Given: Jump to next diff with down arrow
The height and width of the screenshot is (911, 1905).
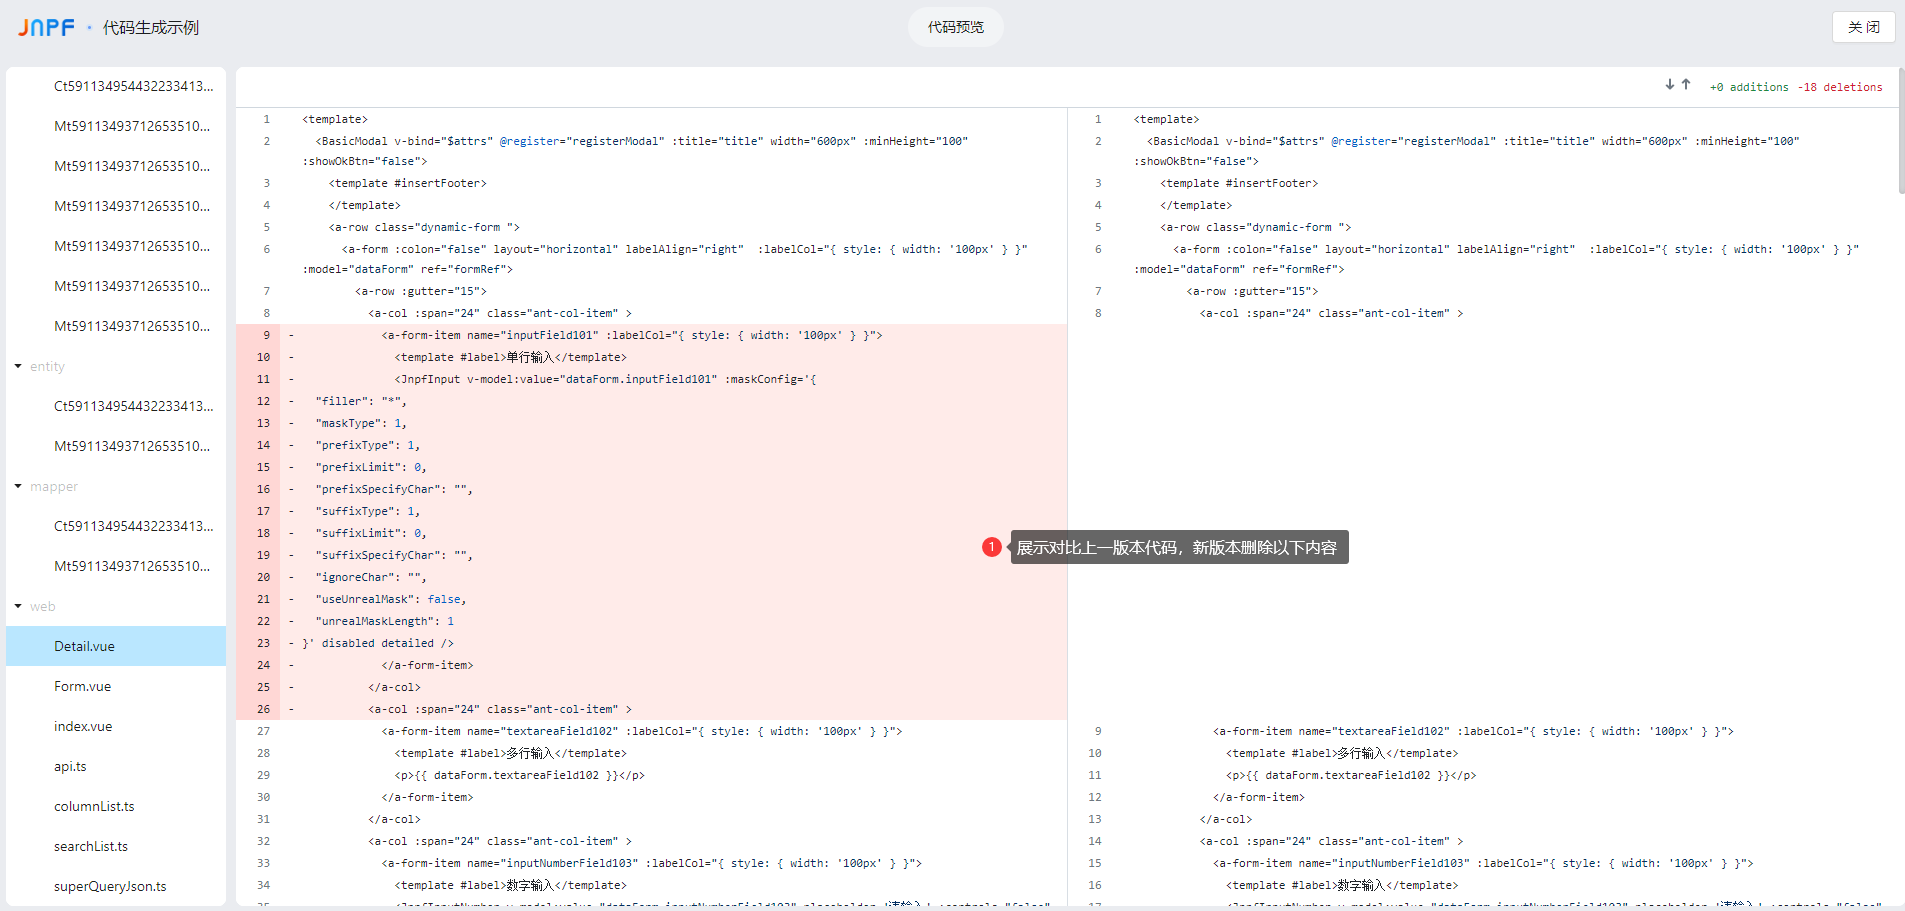Looking at the screenshot, I should tap(1669, 85).
